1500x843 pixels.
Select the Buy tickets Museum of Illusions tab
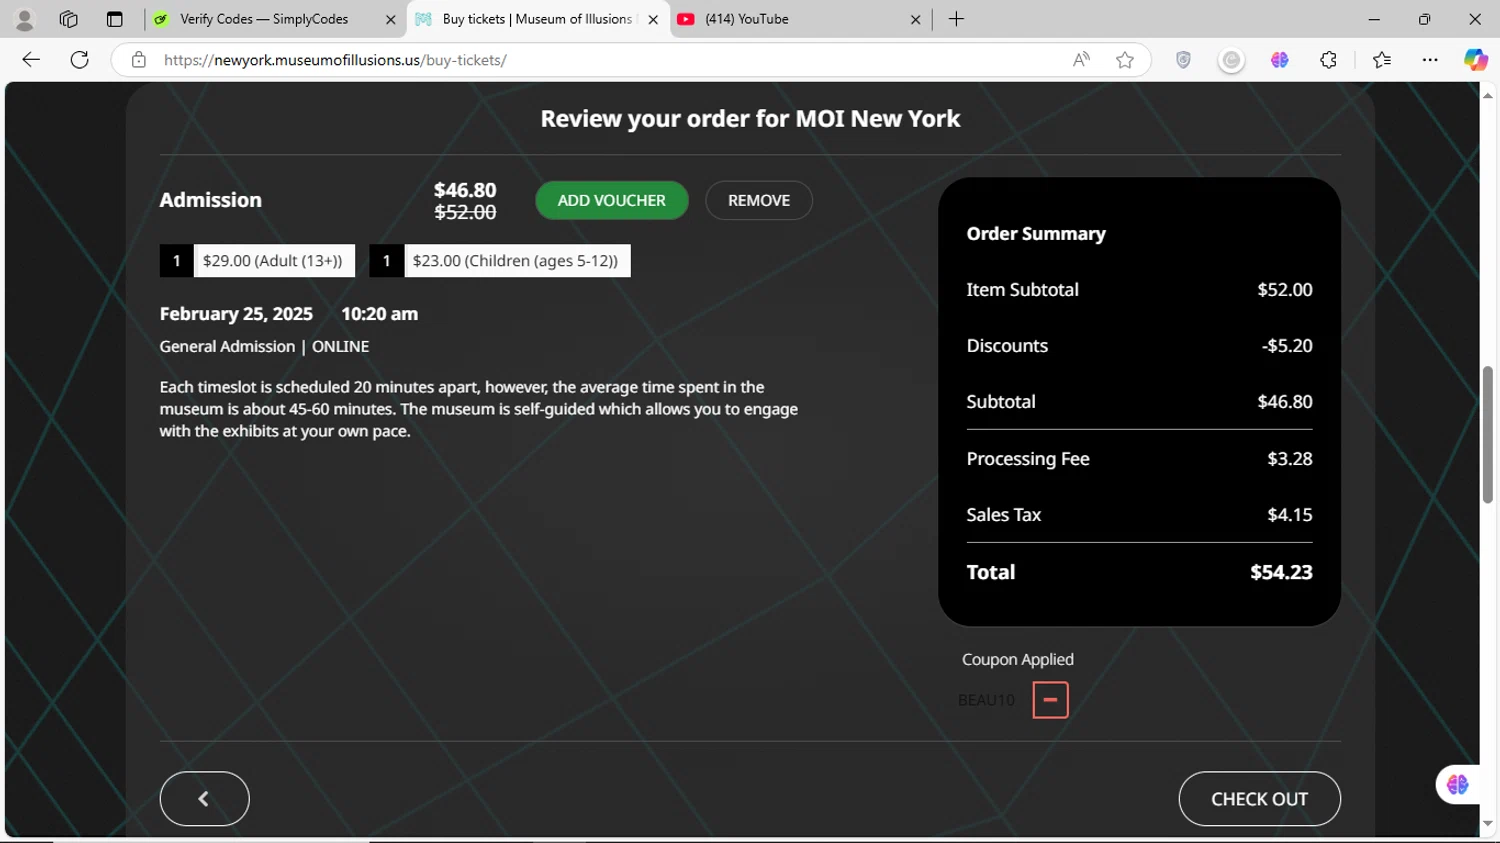[537, 19]
